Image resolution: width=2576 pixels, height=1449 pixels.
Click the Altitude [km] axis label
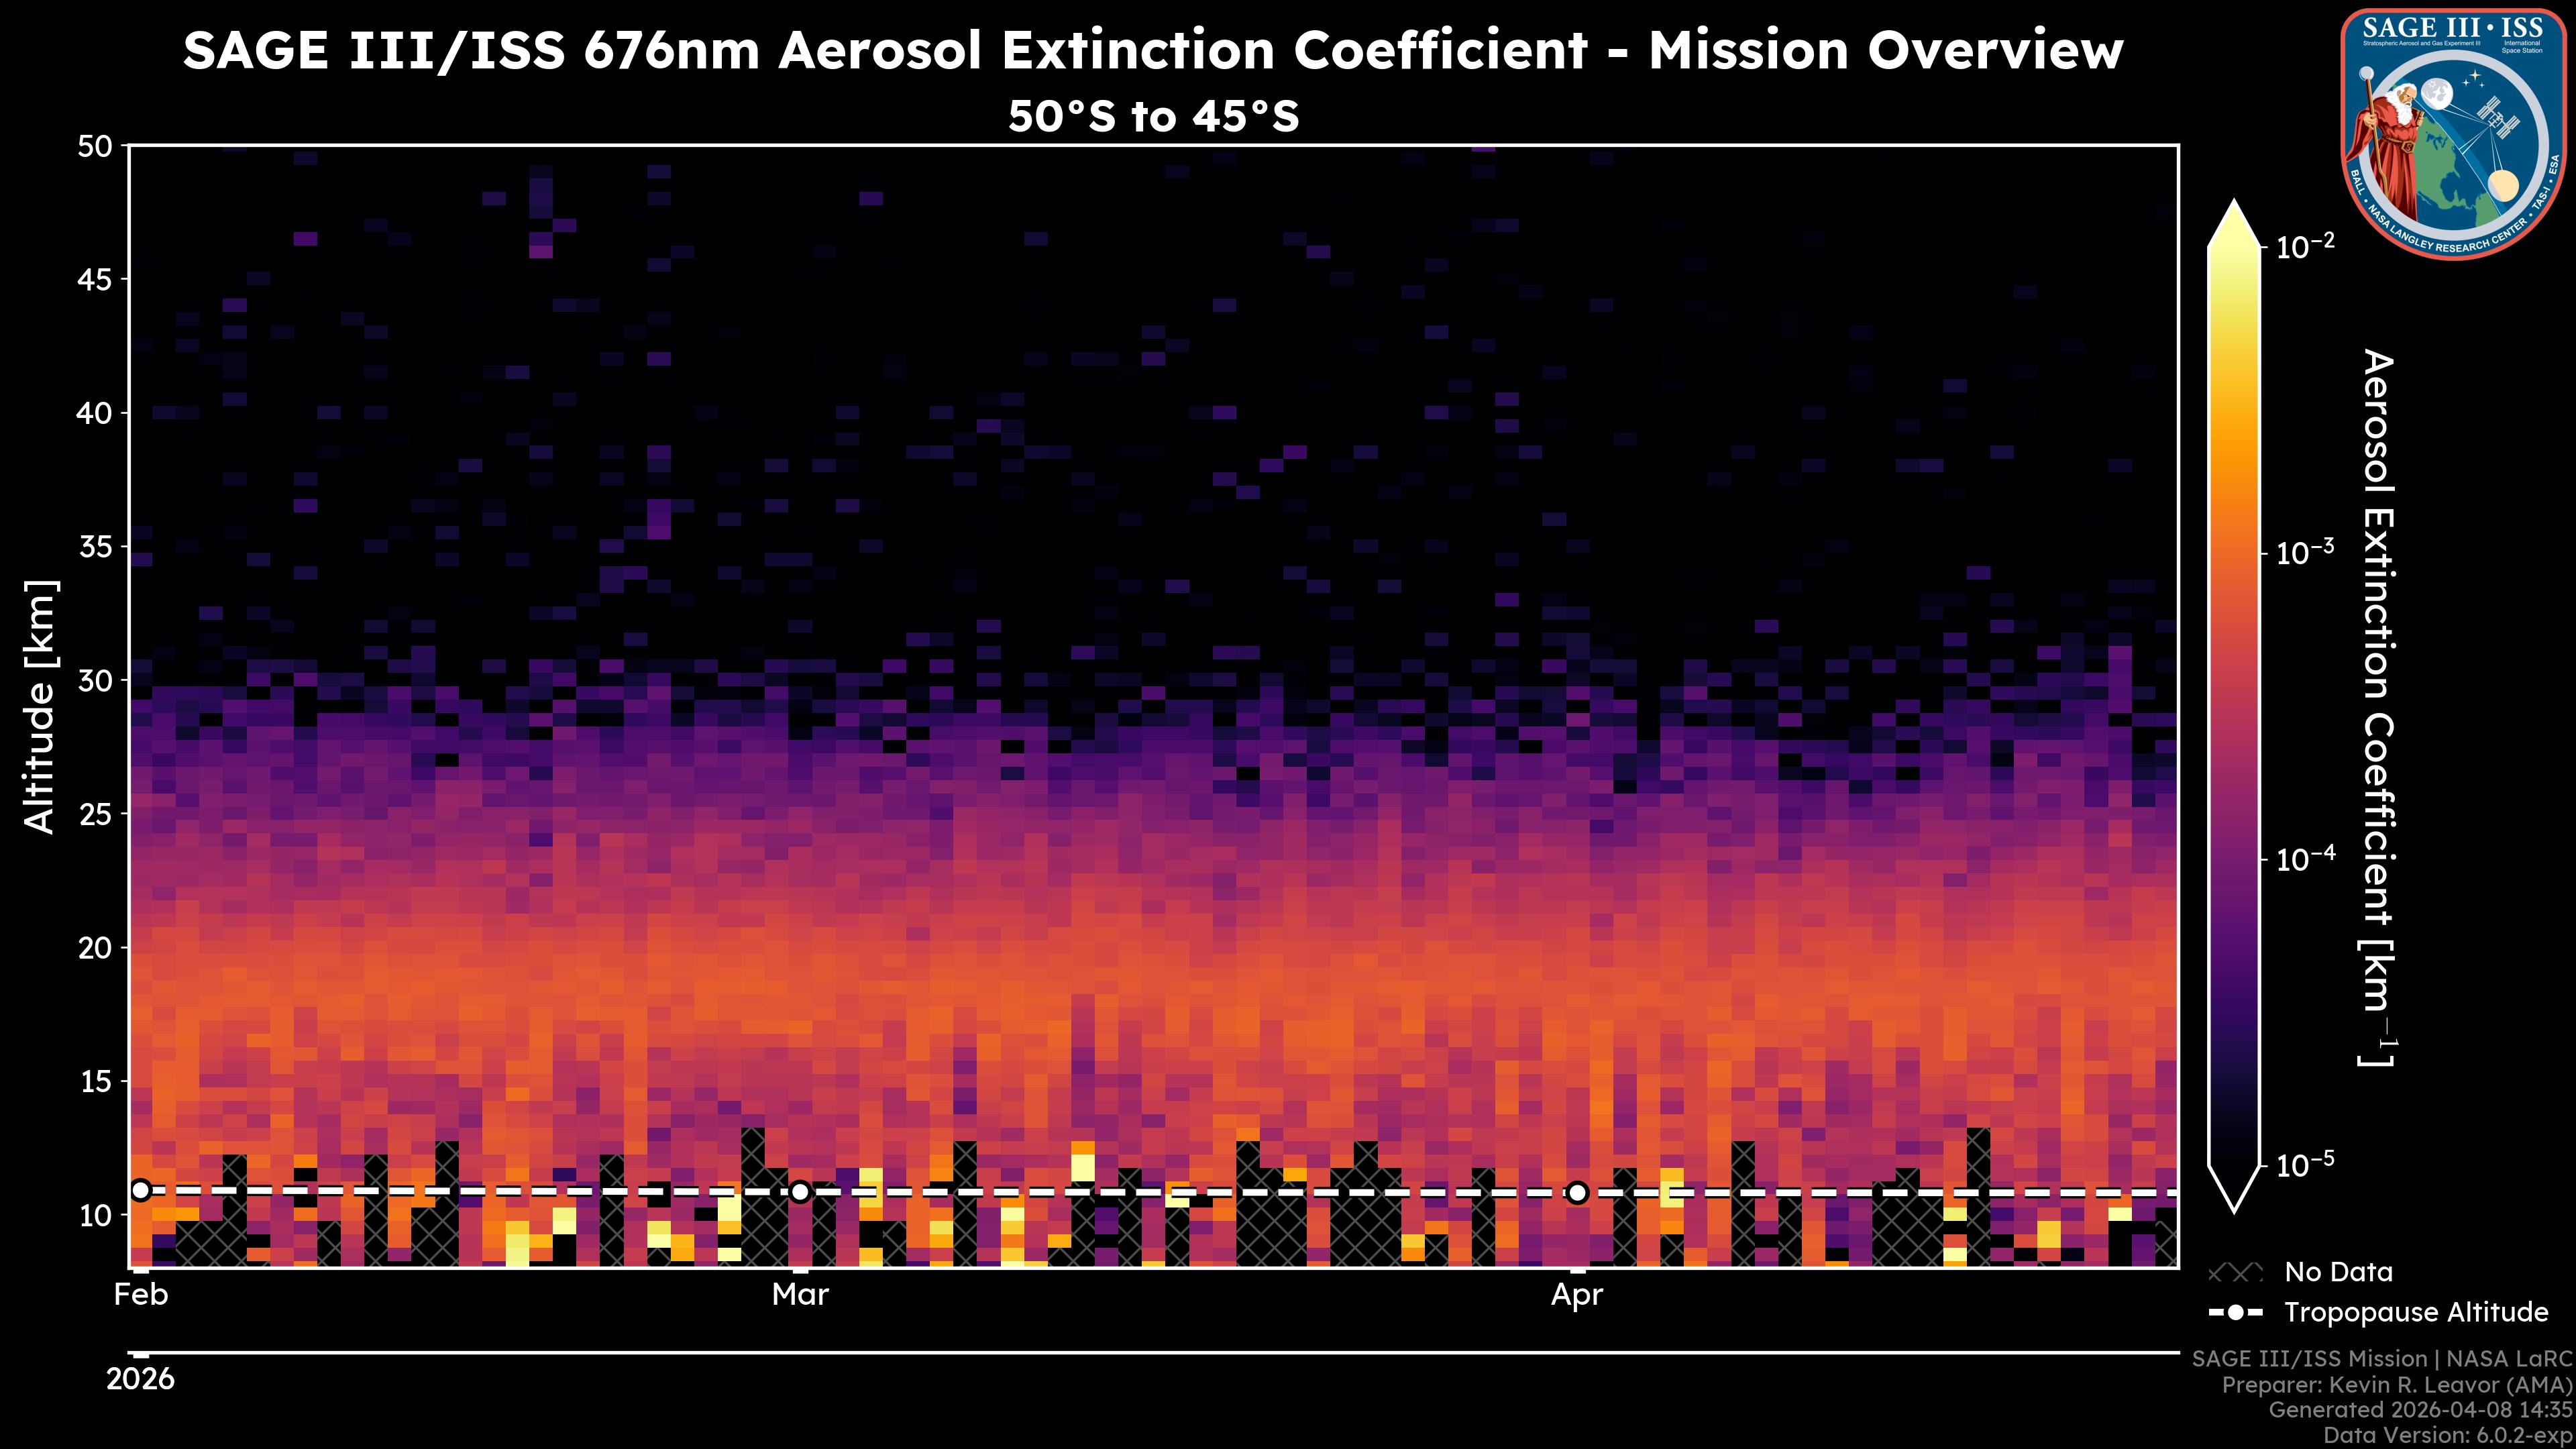click(40, 706)
